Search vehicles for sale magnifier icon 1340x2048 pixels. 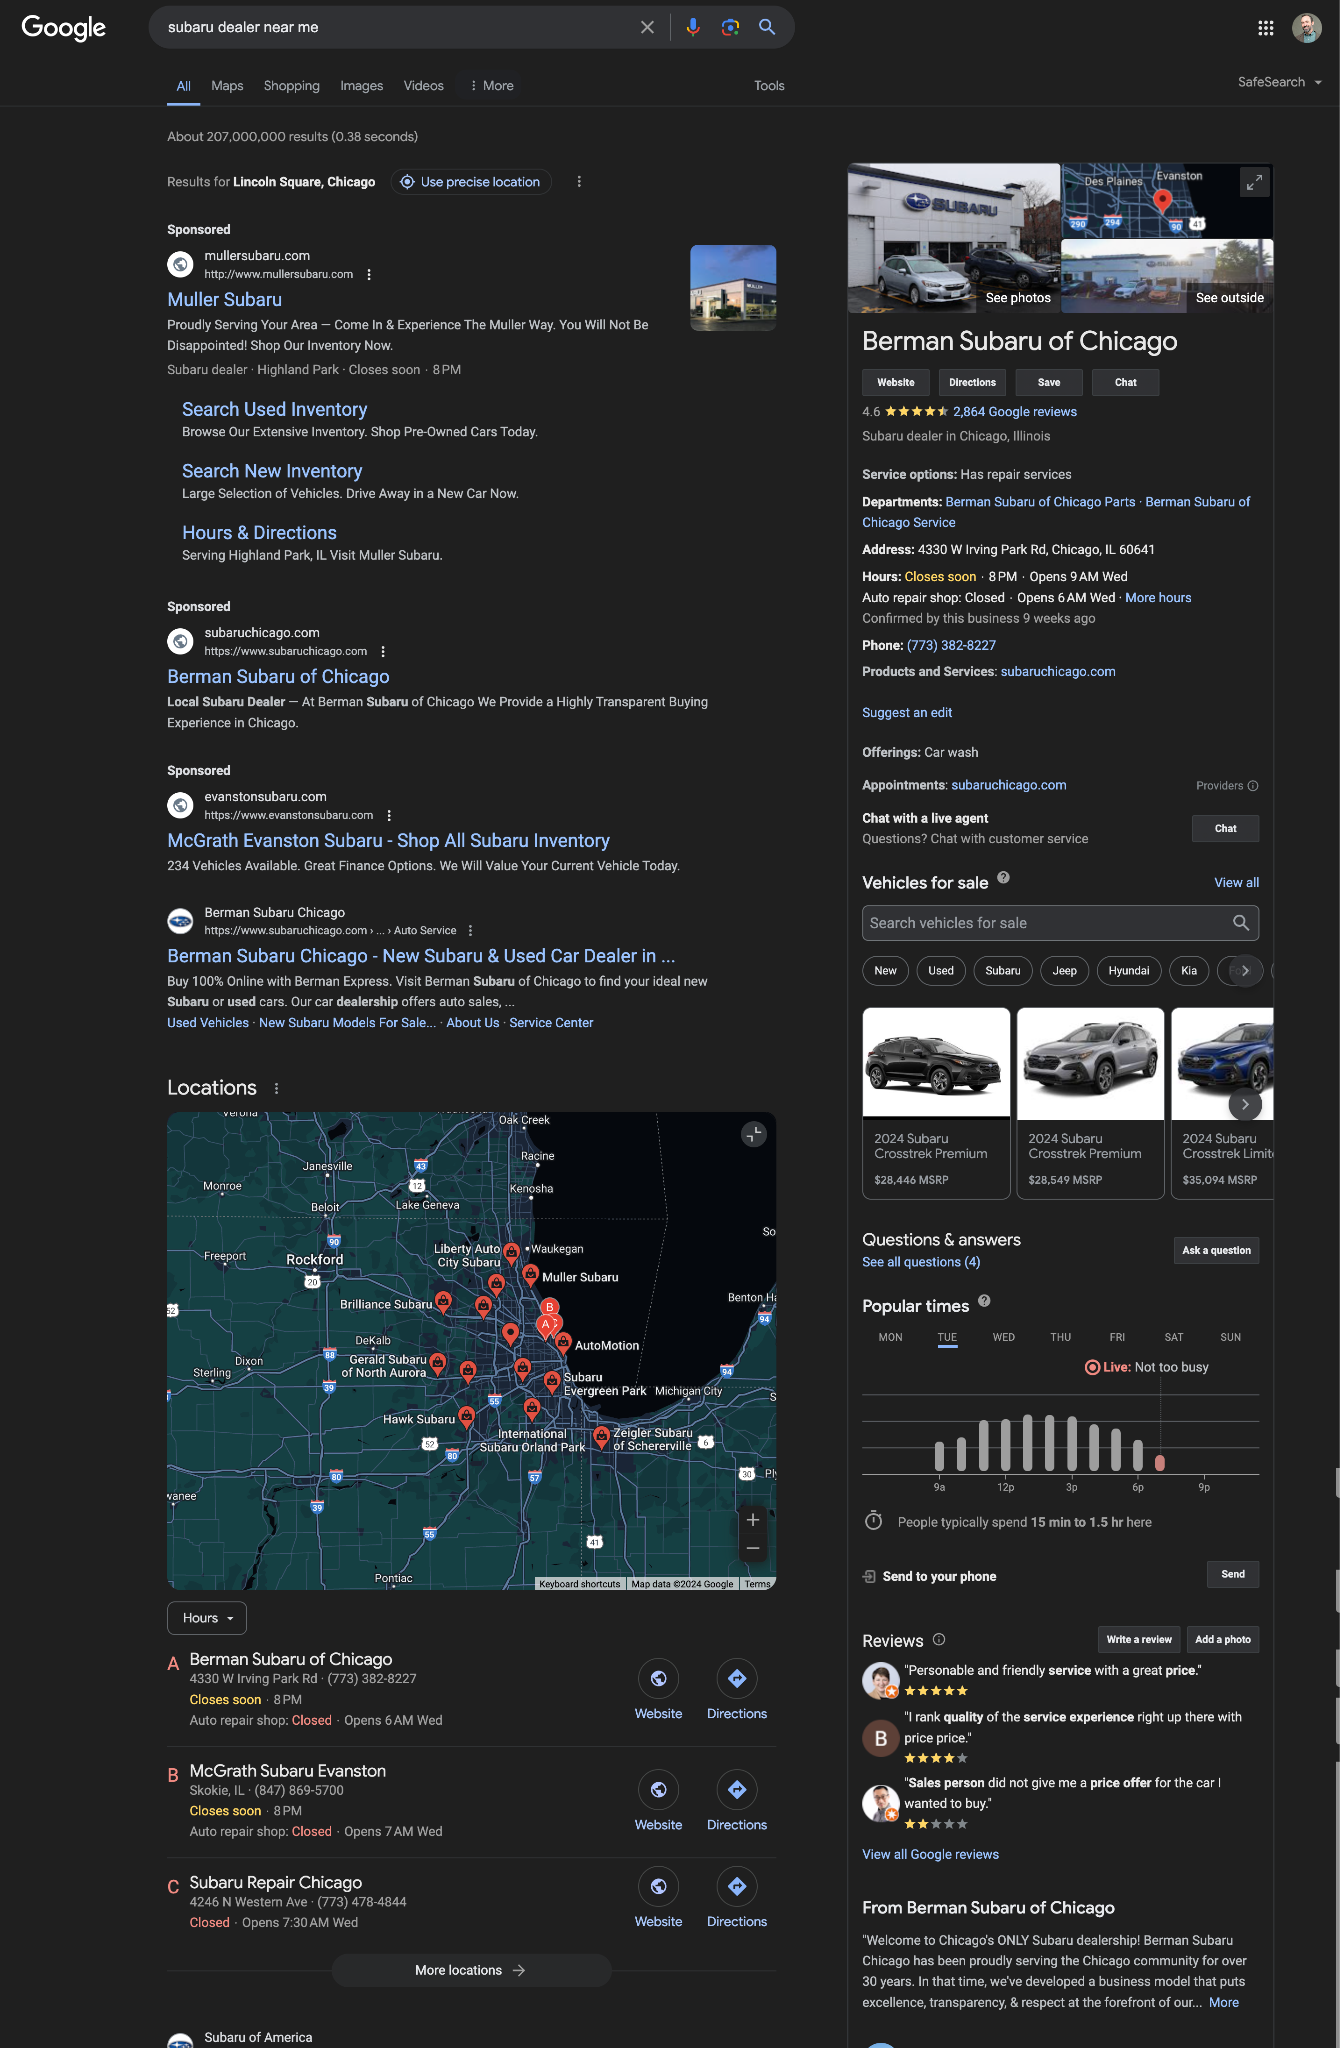coord(1241,923)
